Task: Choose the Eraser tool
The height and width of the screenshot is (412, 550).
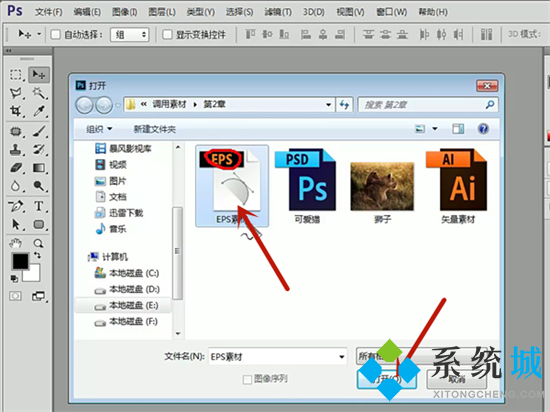Action: (x=15, y=168)
